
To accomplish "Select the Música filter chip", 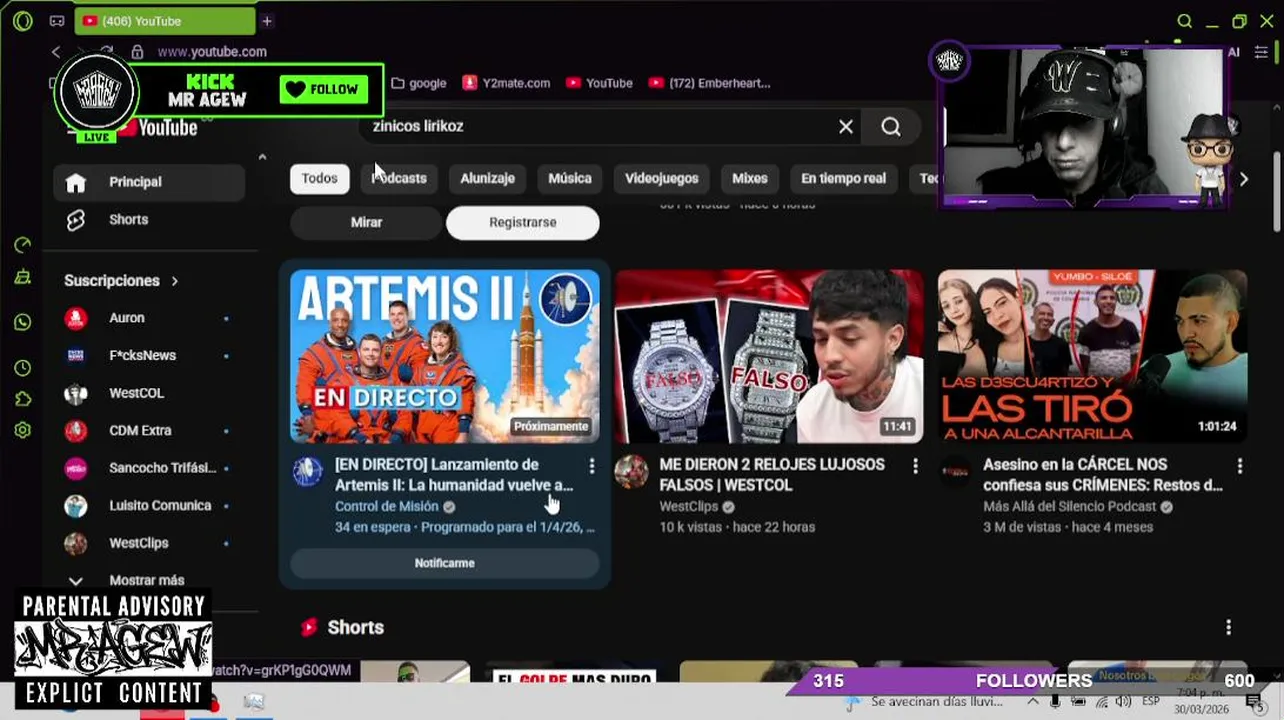I will coord(570,178).
